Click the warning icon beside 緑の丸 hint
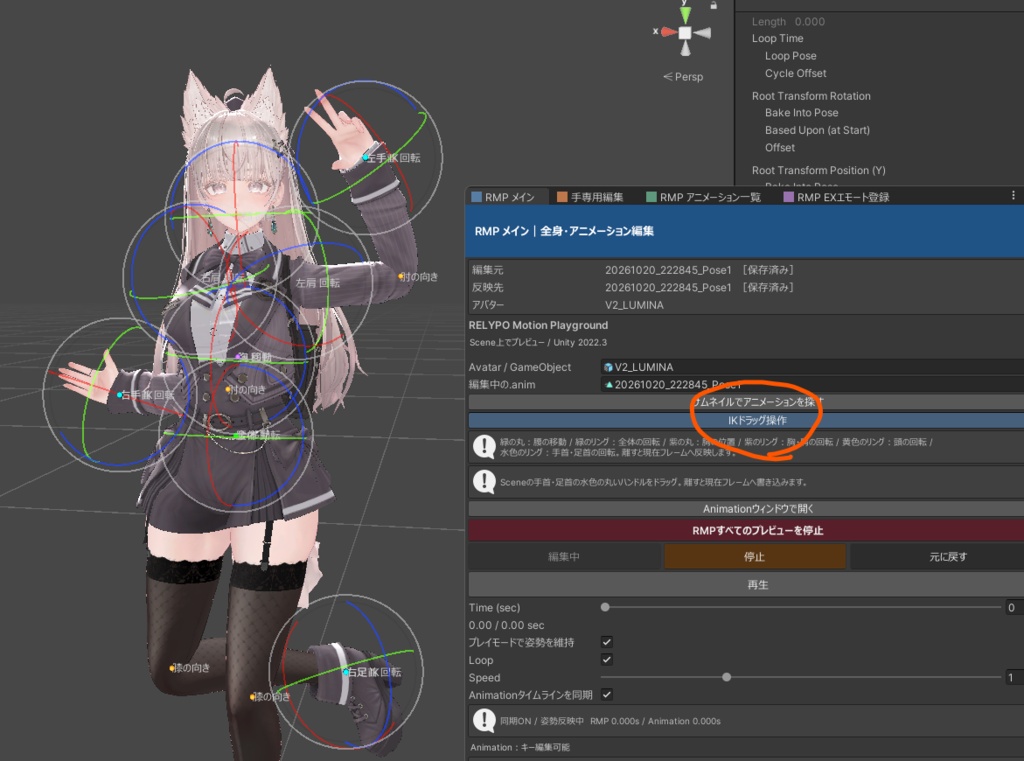 point(484,447)
